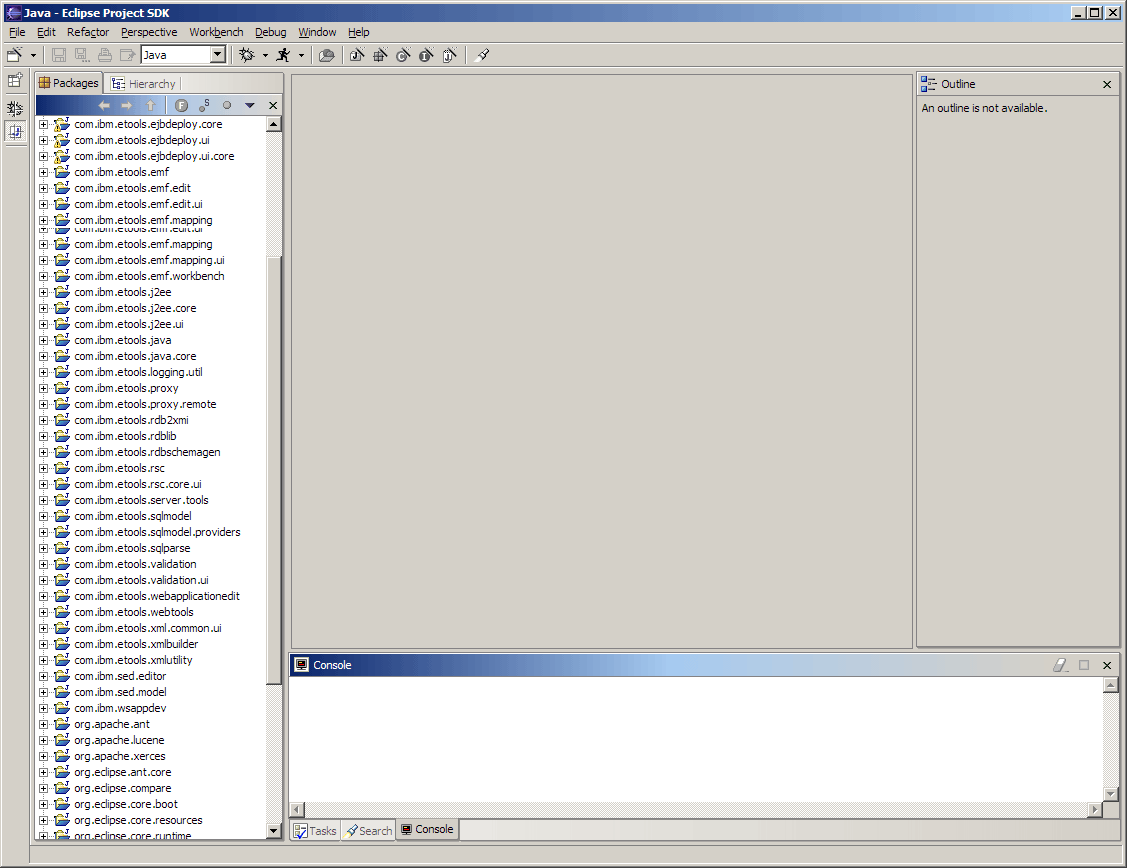Open the Workbench menu
This screenshot has width=1127, height=868.
pos(216,32)
